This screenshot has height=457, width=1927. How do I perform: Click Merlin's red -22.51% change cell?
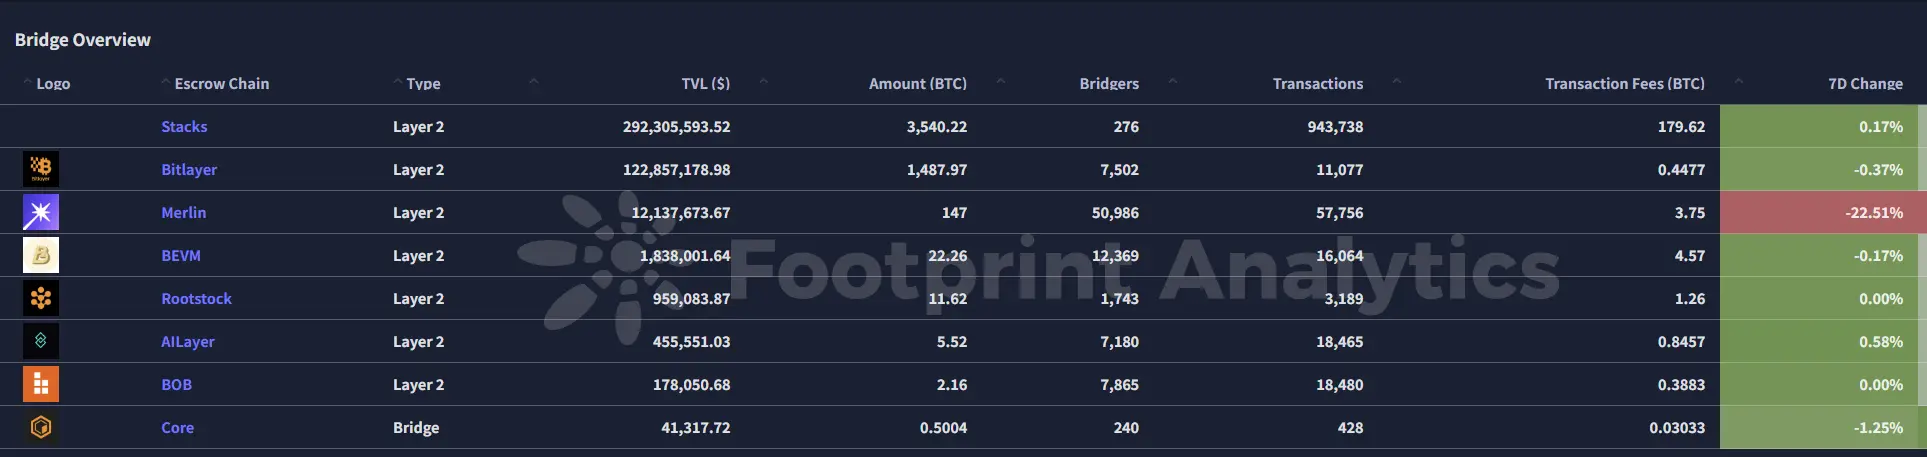pyautogui.click(x=1822, y=213)
